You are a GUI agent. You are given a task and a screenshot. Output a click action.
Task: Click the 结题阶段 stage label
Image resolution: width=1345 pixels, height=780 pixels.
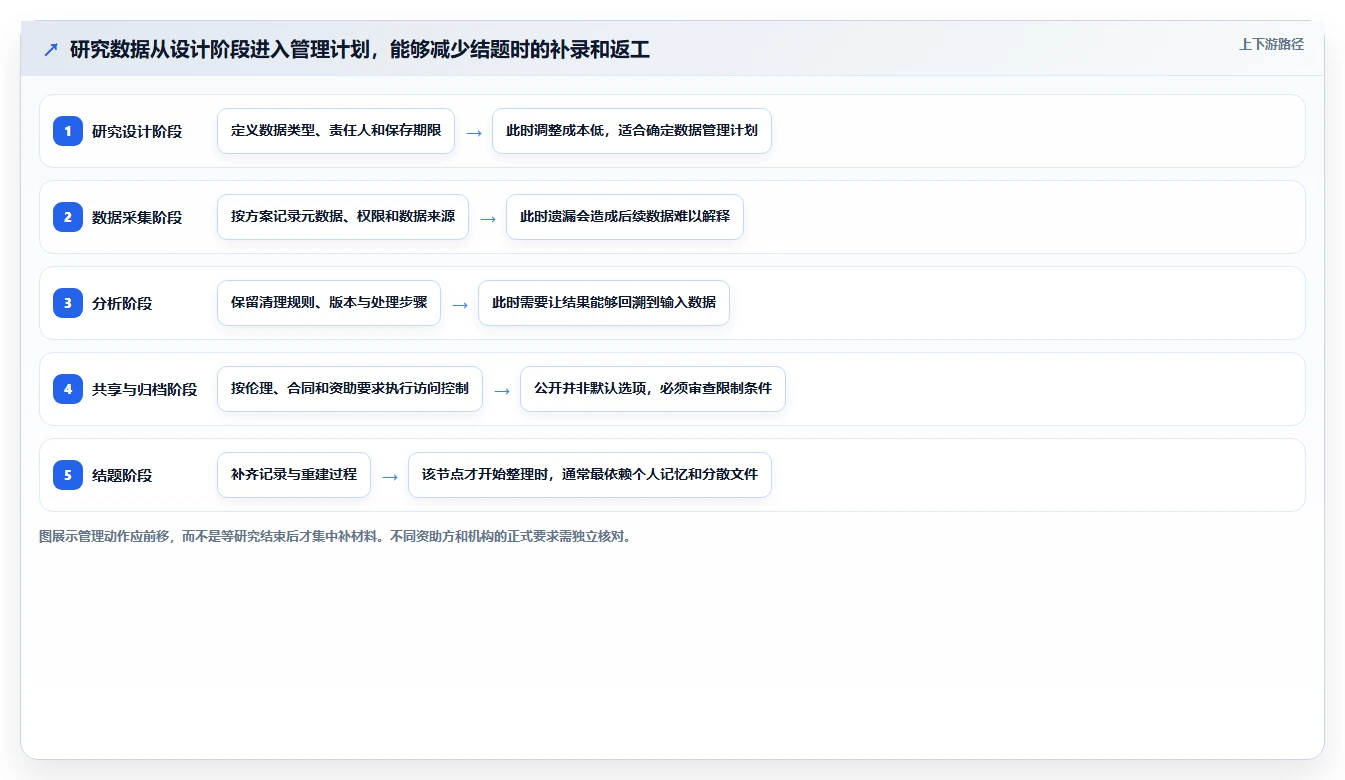[x=122, y=475]
